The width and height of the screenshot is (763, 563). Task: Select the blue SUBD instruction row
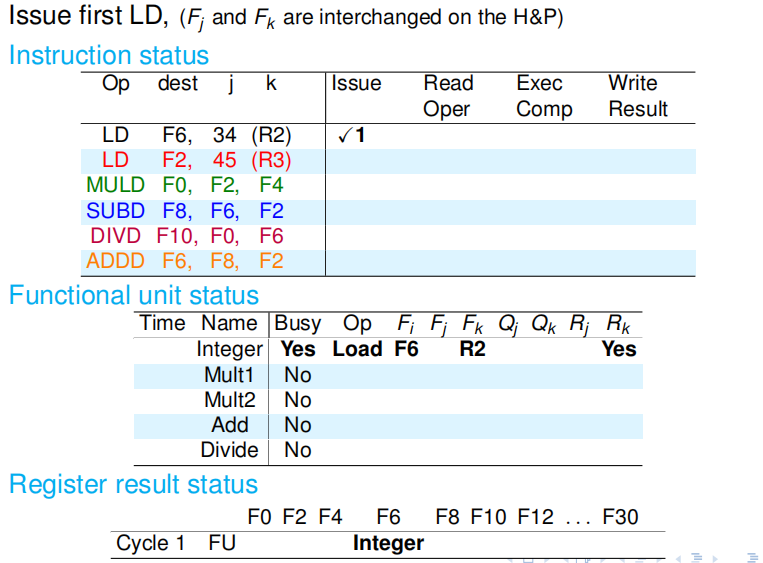tap(185, 211)
